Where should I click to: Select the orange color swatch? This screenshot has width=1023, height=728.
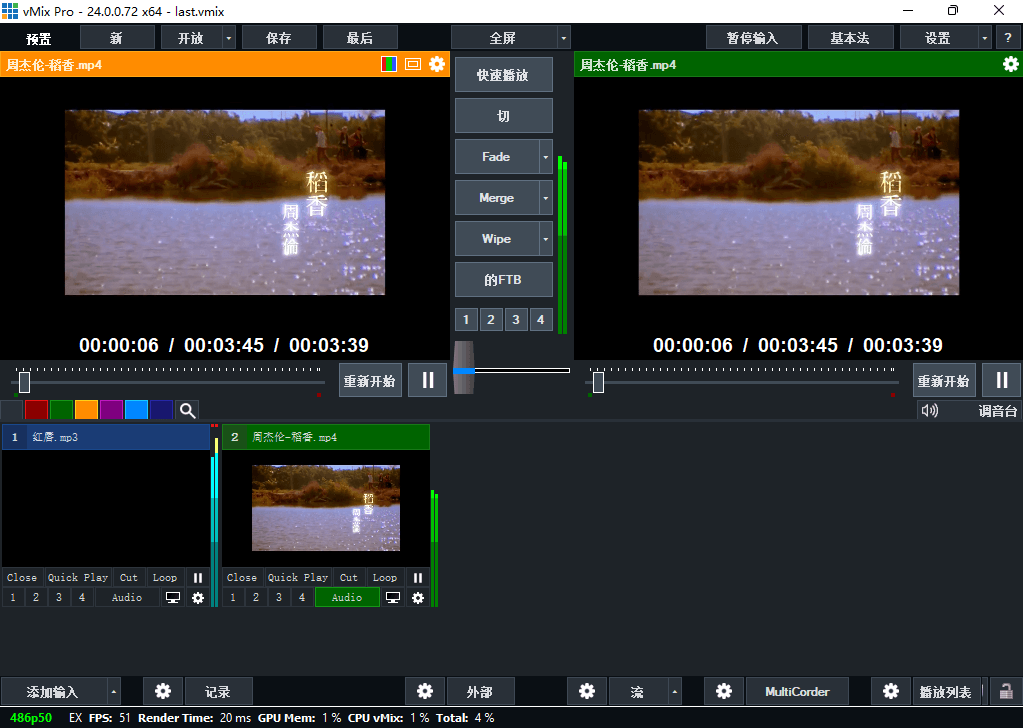click(x=86, y=410)
